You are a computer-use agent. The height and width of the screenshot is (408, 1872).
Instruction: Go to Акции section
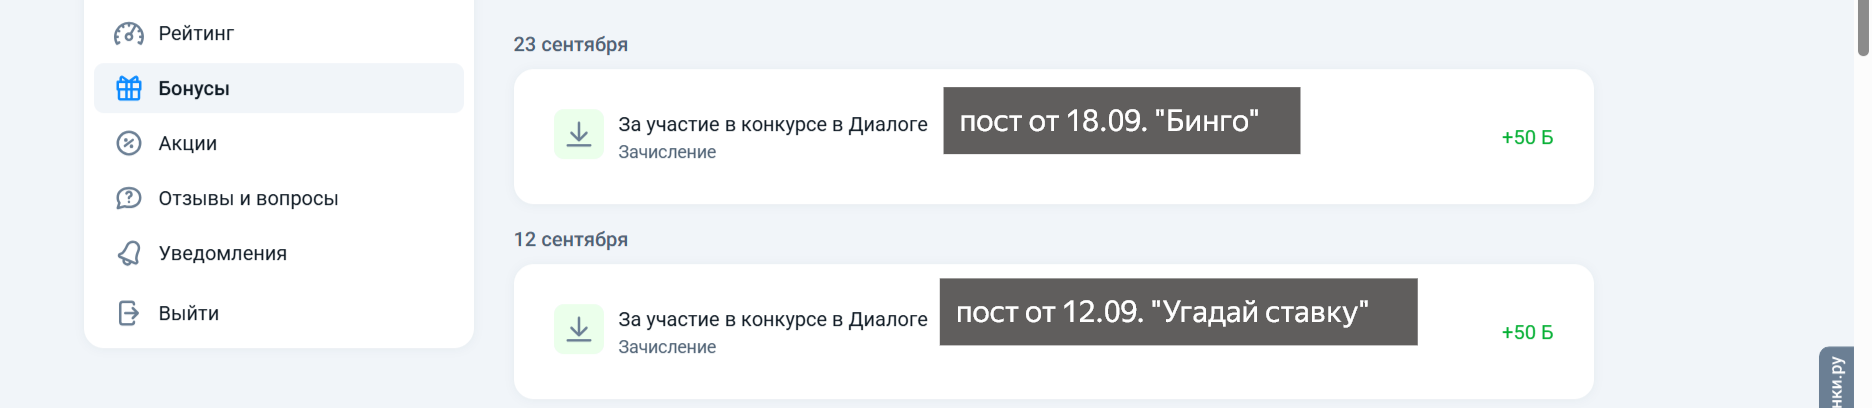[279, 143]
